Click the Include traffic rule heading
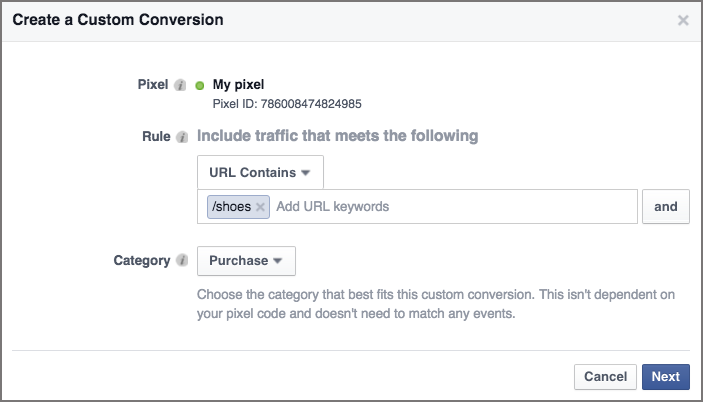 337,136
